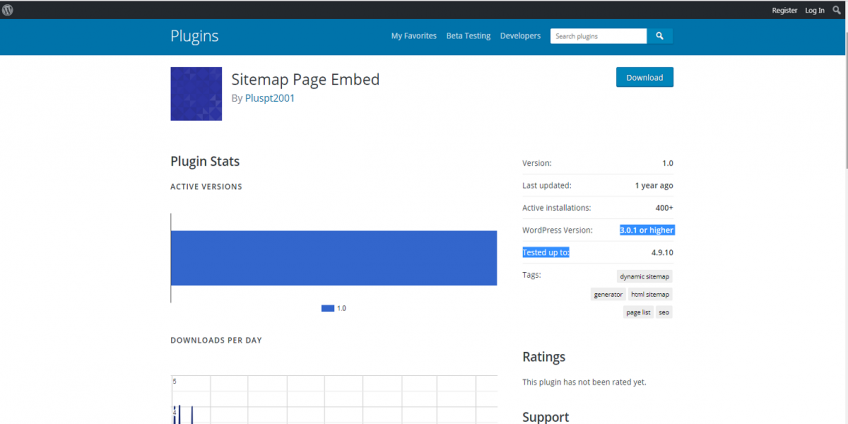
Task: Open Developers menu item
Action: (x=520, y=36)
